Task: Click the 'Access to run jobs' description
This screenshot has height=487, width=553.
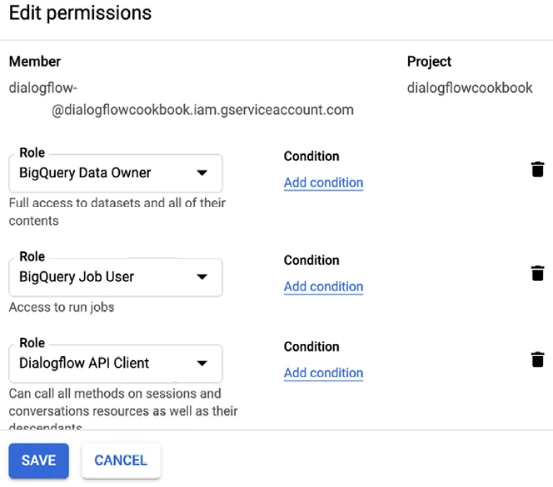Action: pos(61,307)
